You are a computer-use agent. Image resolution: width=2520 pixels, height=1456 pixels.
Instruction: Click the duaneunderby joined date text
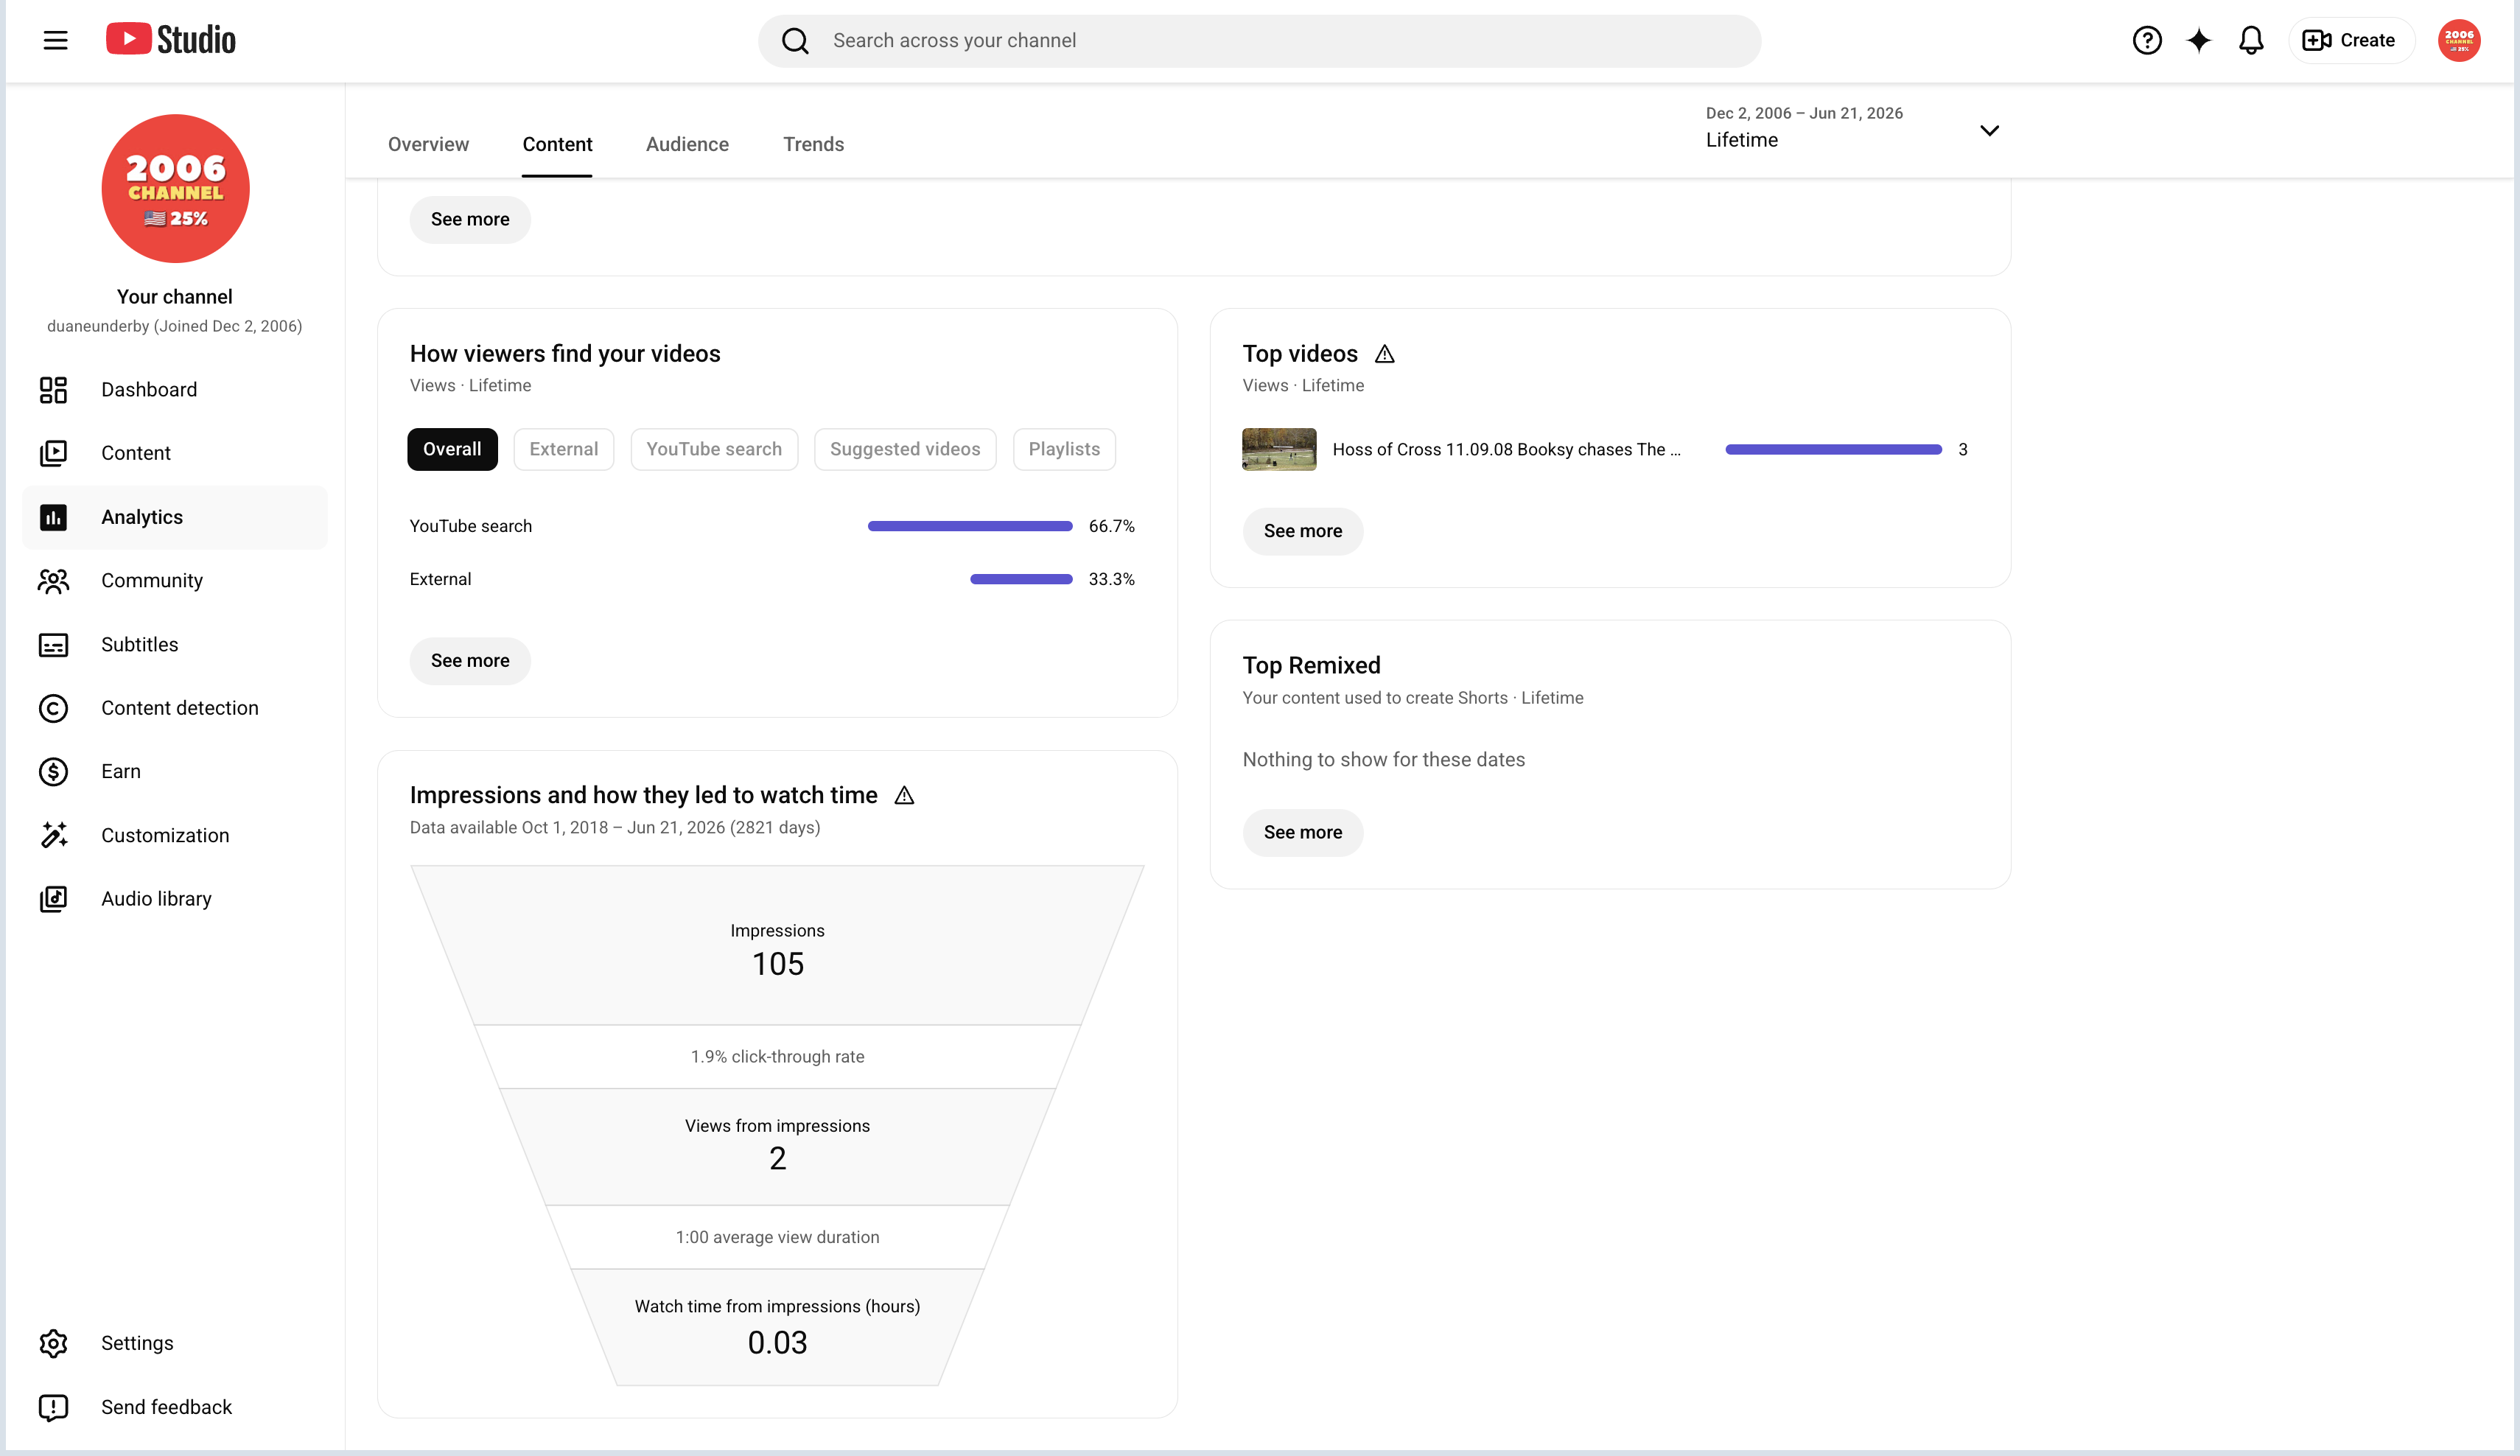175,326
